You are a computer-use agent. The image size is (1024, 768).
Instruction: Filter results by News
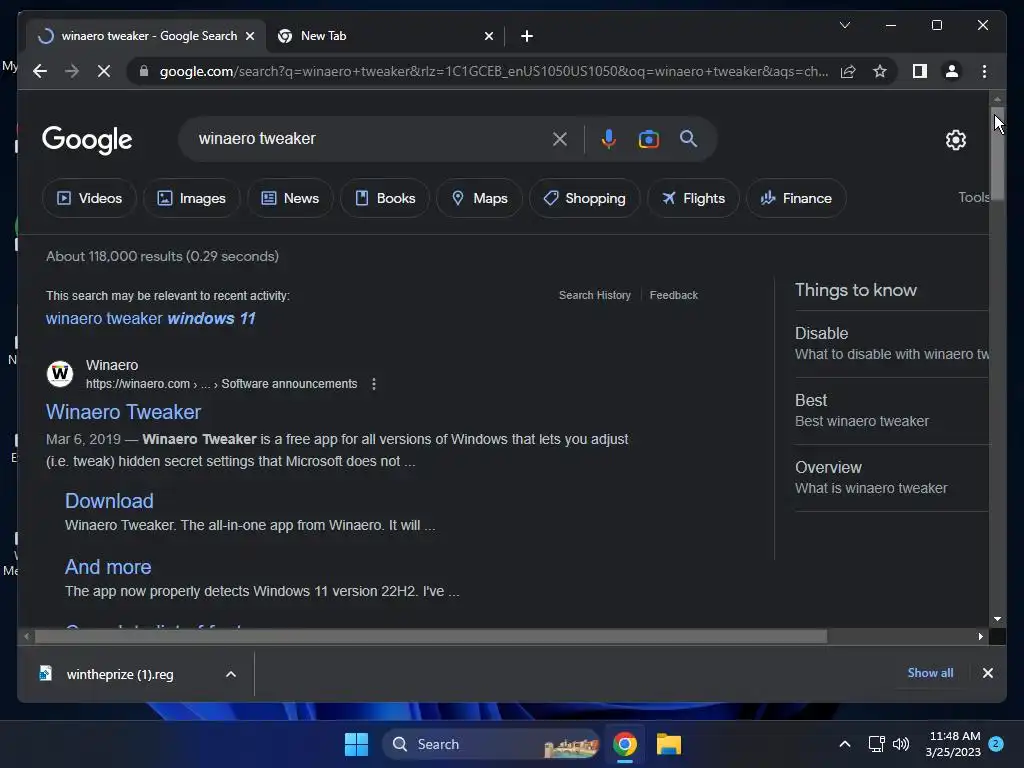pos(290,199)
